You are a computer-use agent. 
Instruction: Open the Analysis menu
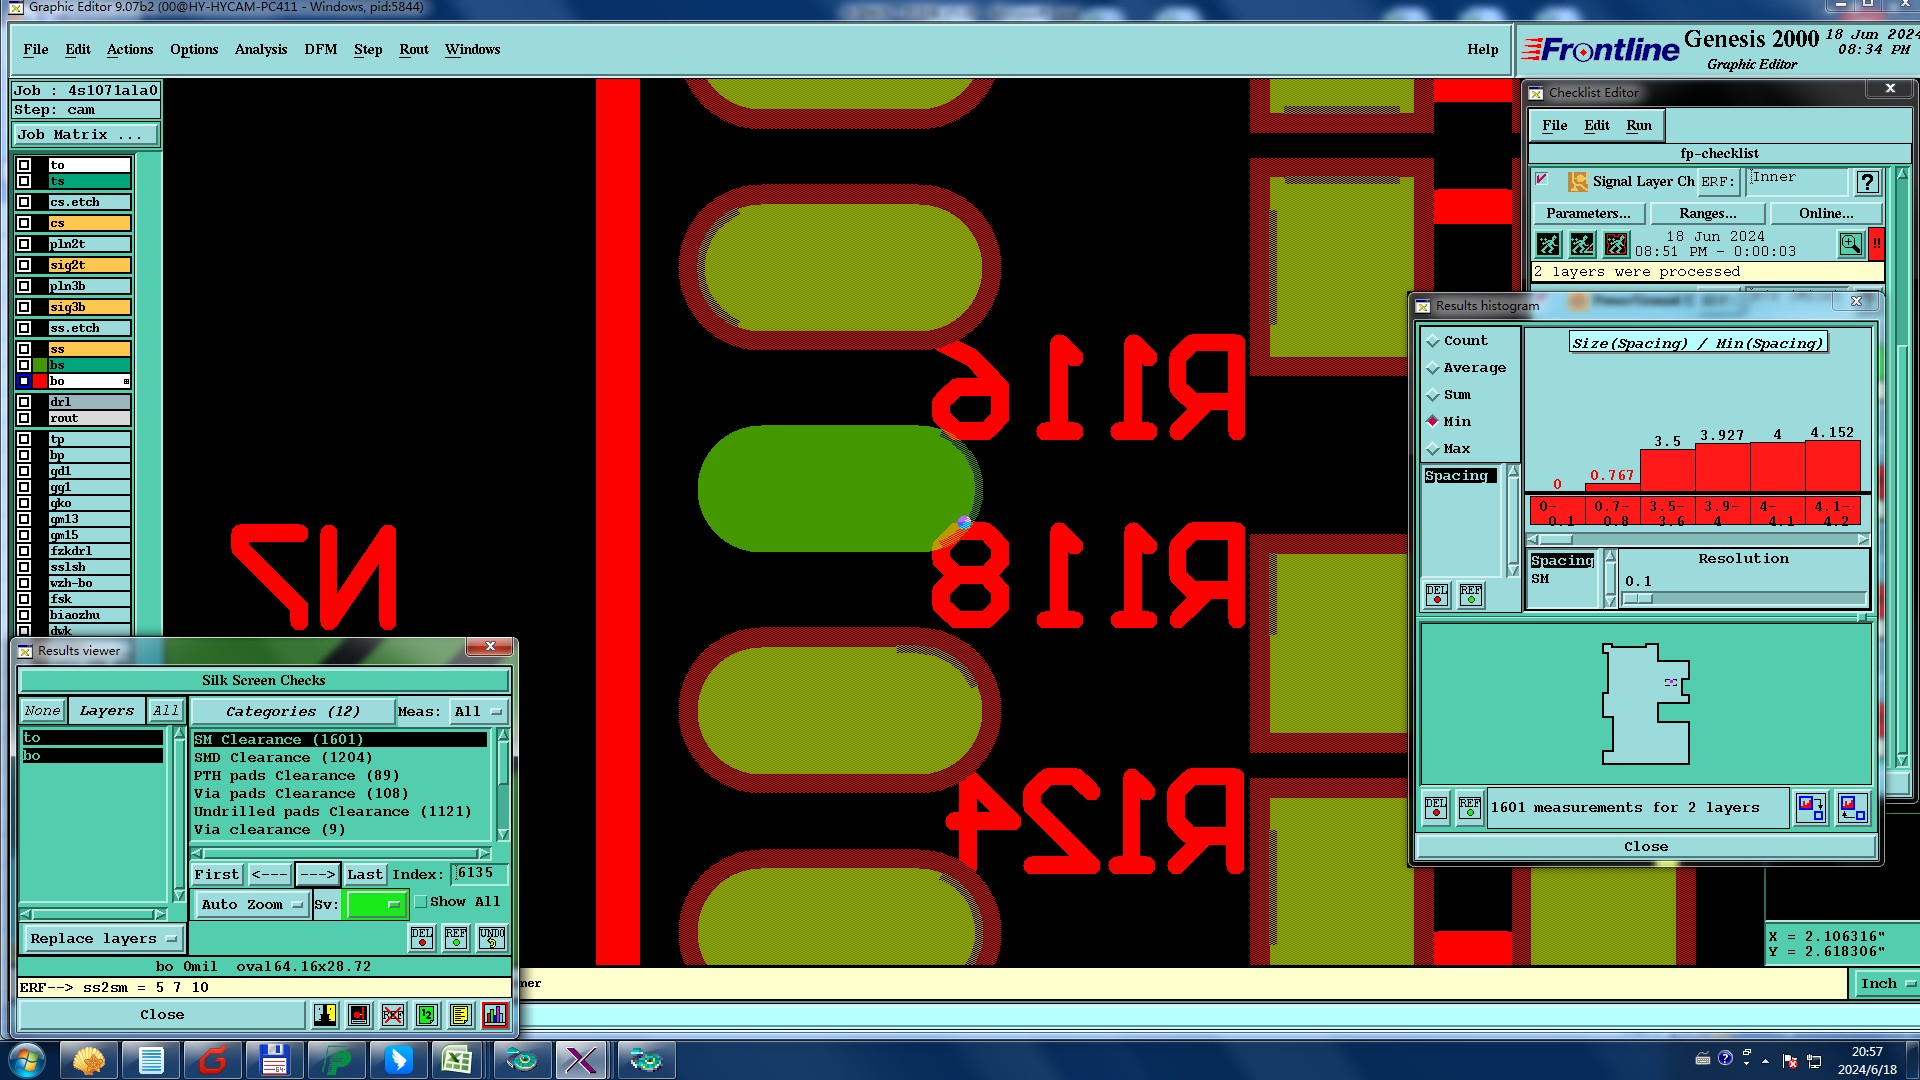tap(260, 49)
